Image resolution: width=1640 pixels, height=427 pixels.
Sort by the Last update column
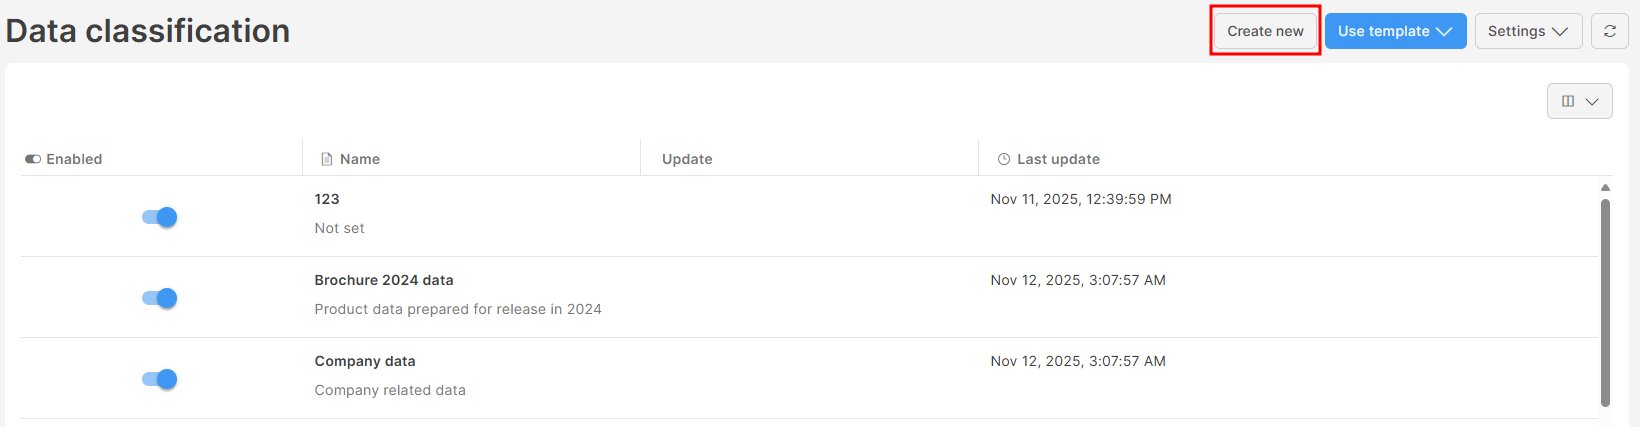[1058, 159]
